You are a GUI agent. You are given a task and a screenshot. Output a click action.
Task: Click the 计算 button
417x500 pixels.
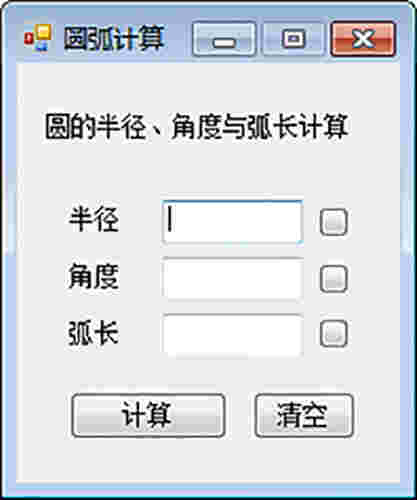(x=148, y=415)
